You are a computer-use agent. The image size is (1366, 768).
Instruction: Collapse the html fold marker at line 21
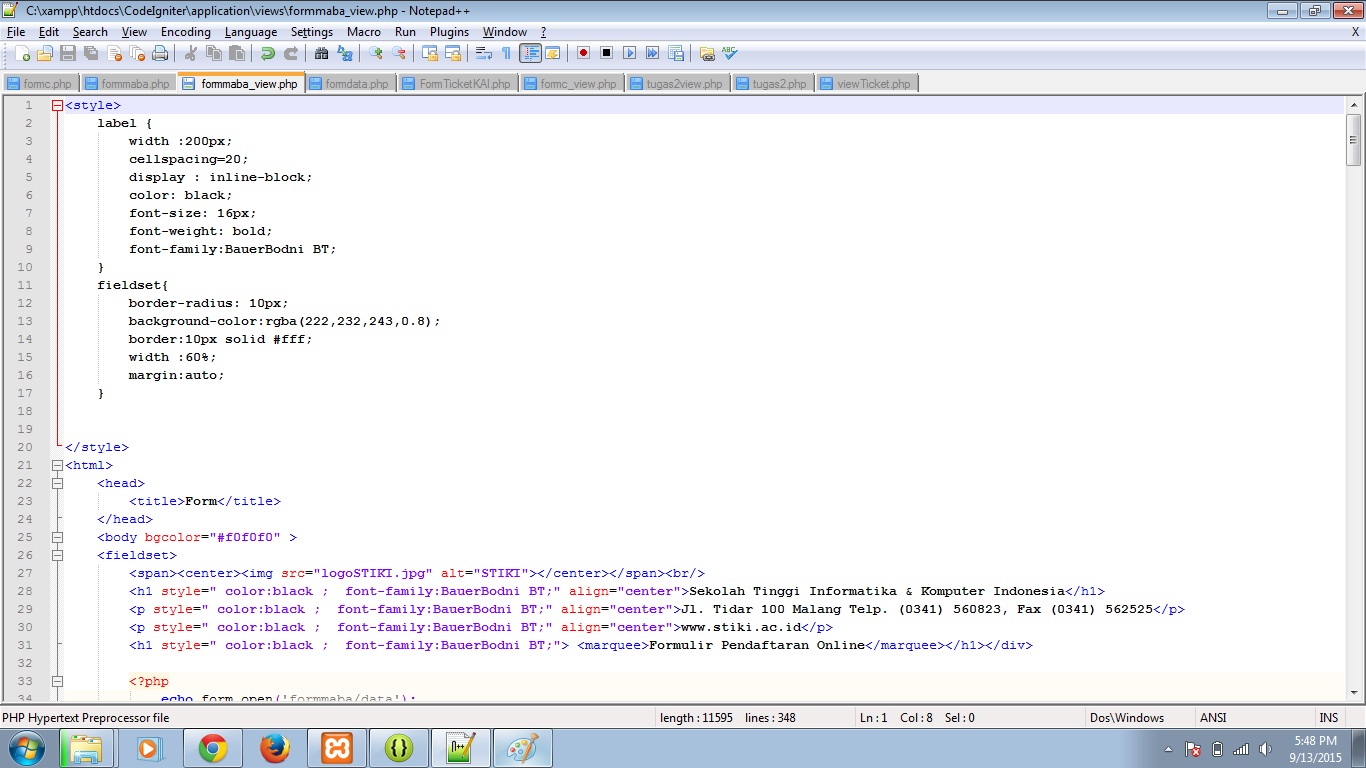tap(57, 465)
